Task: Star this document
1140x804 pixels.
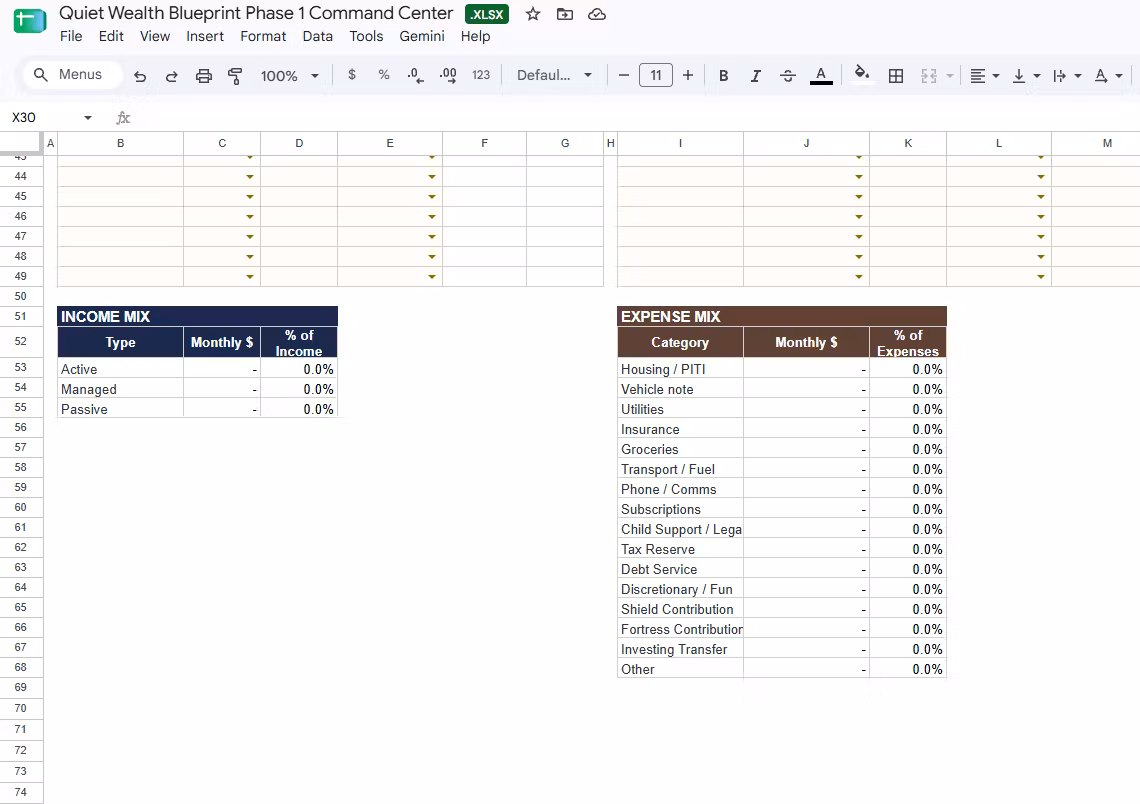Action: 533,14
